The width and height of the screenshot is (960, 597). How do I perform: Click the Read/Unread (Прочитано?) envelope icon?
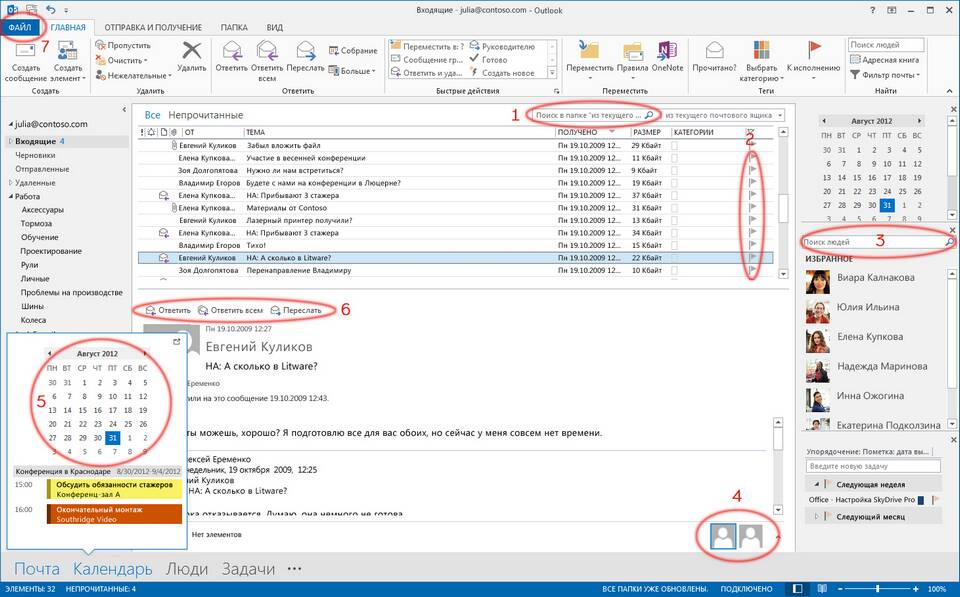click(x=714, y=51)
